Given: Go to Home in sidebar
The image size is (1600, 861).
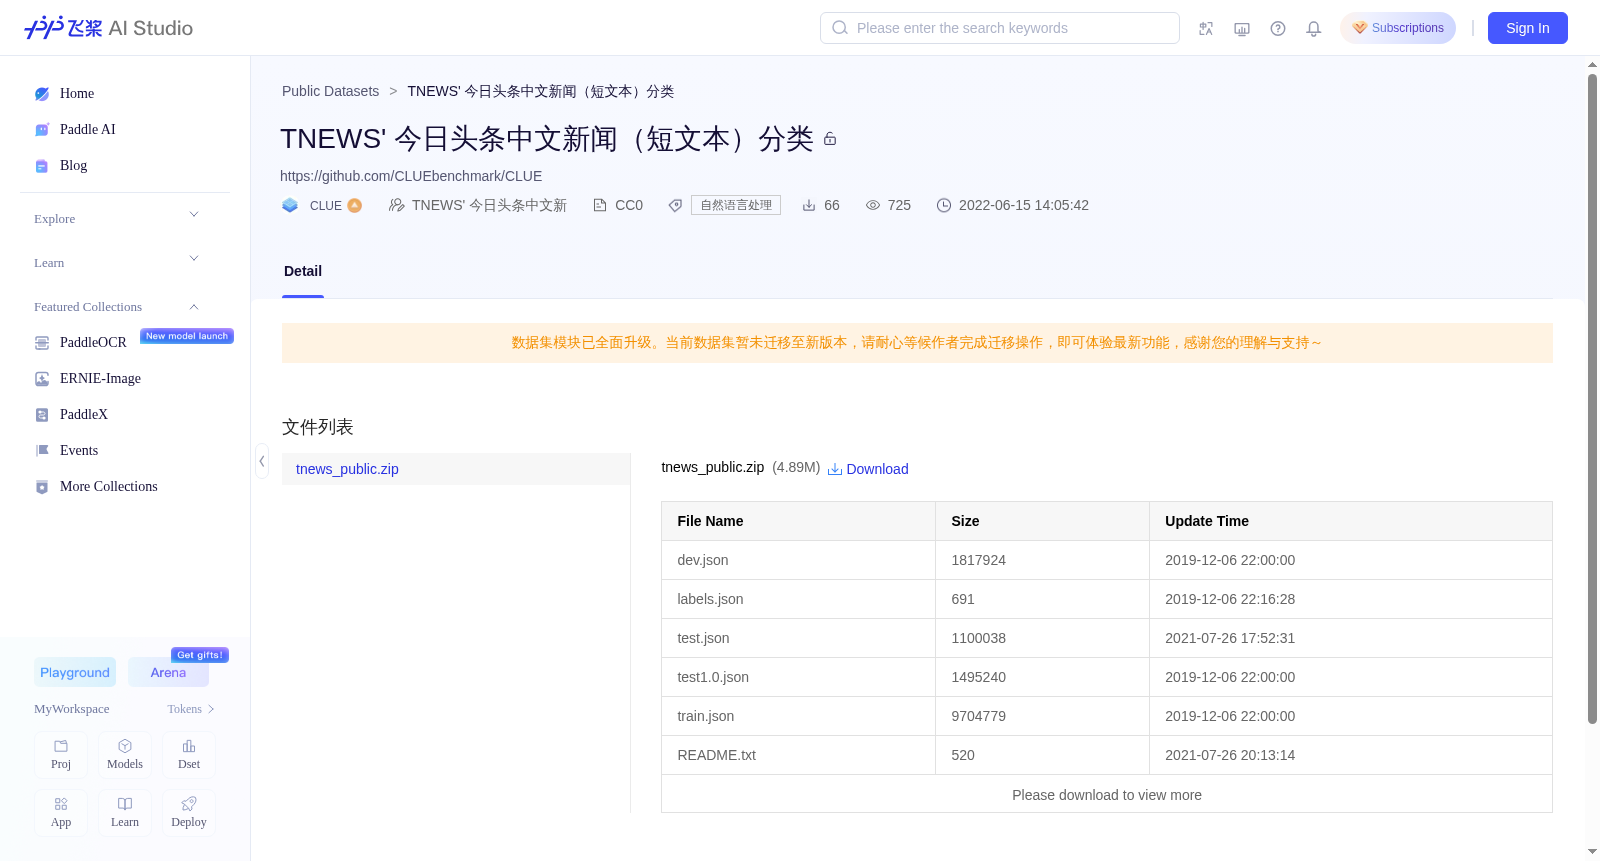Looking at the screenshot, I should (x=77, y=93).
